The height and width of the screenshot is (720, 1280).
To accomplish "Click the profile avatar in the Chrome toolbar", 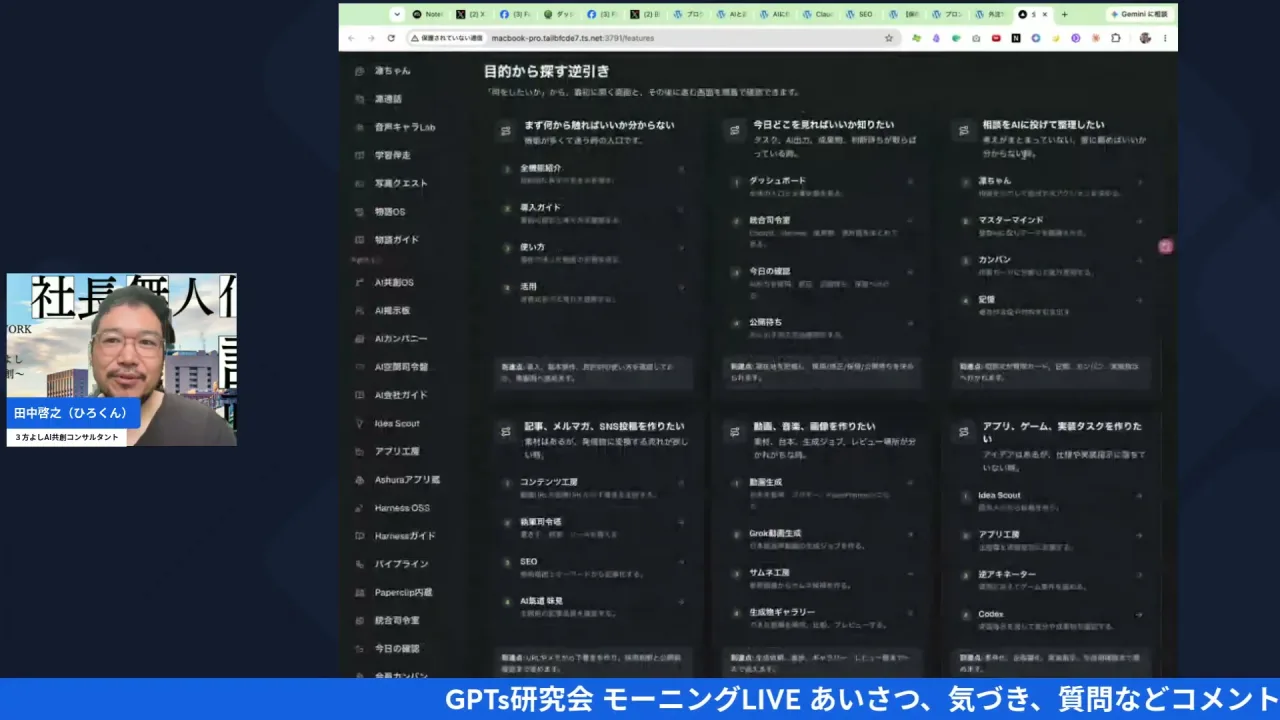I will click(1145, 38).
